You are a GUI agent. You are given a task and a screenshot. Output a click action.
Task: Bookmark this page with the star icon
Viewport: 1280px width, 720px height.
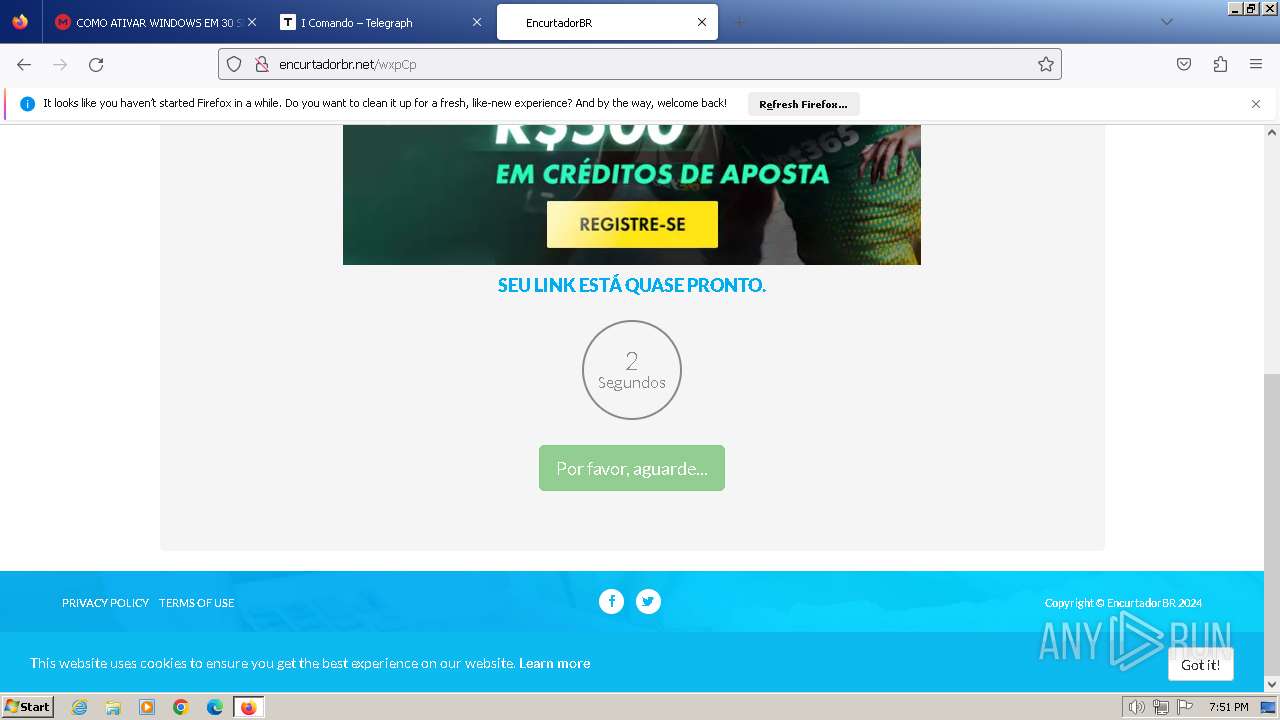tap(1046, 64)
